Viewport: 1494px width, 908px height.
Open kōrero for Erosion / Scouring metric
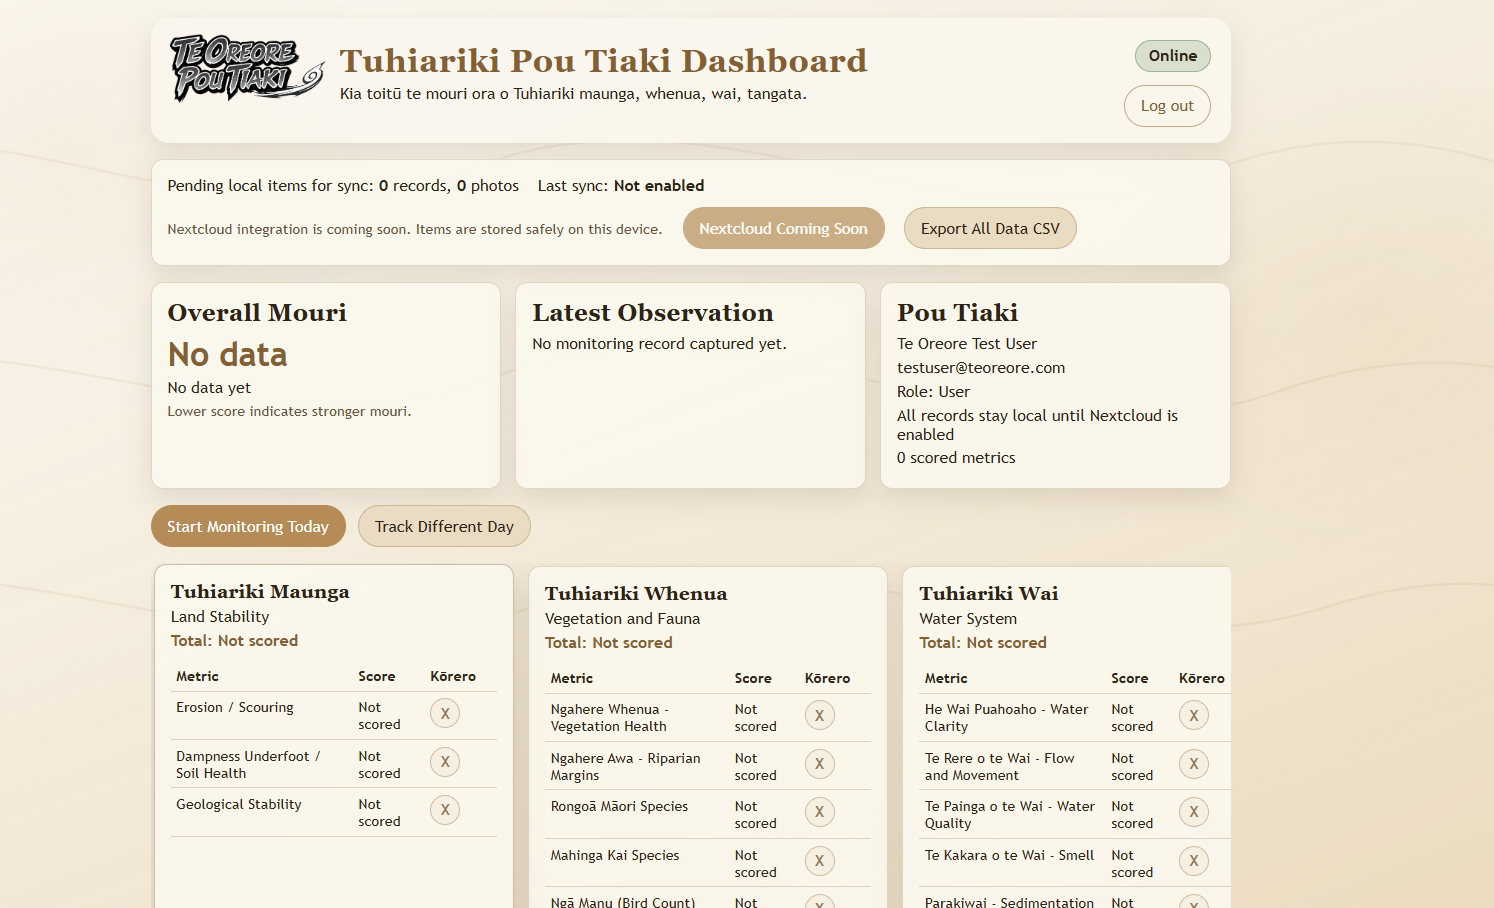tap(444, 712)
